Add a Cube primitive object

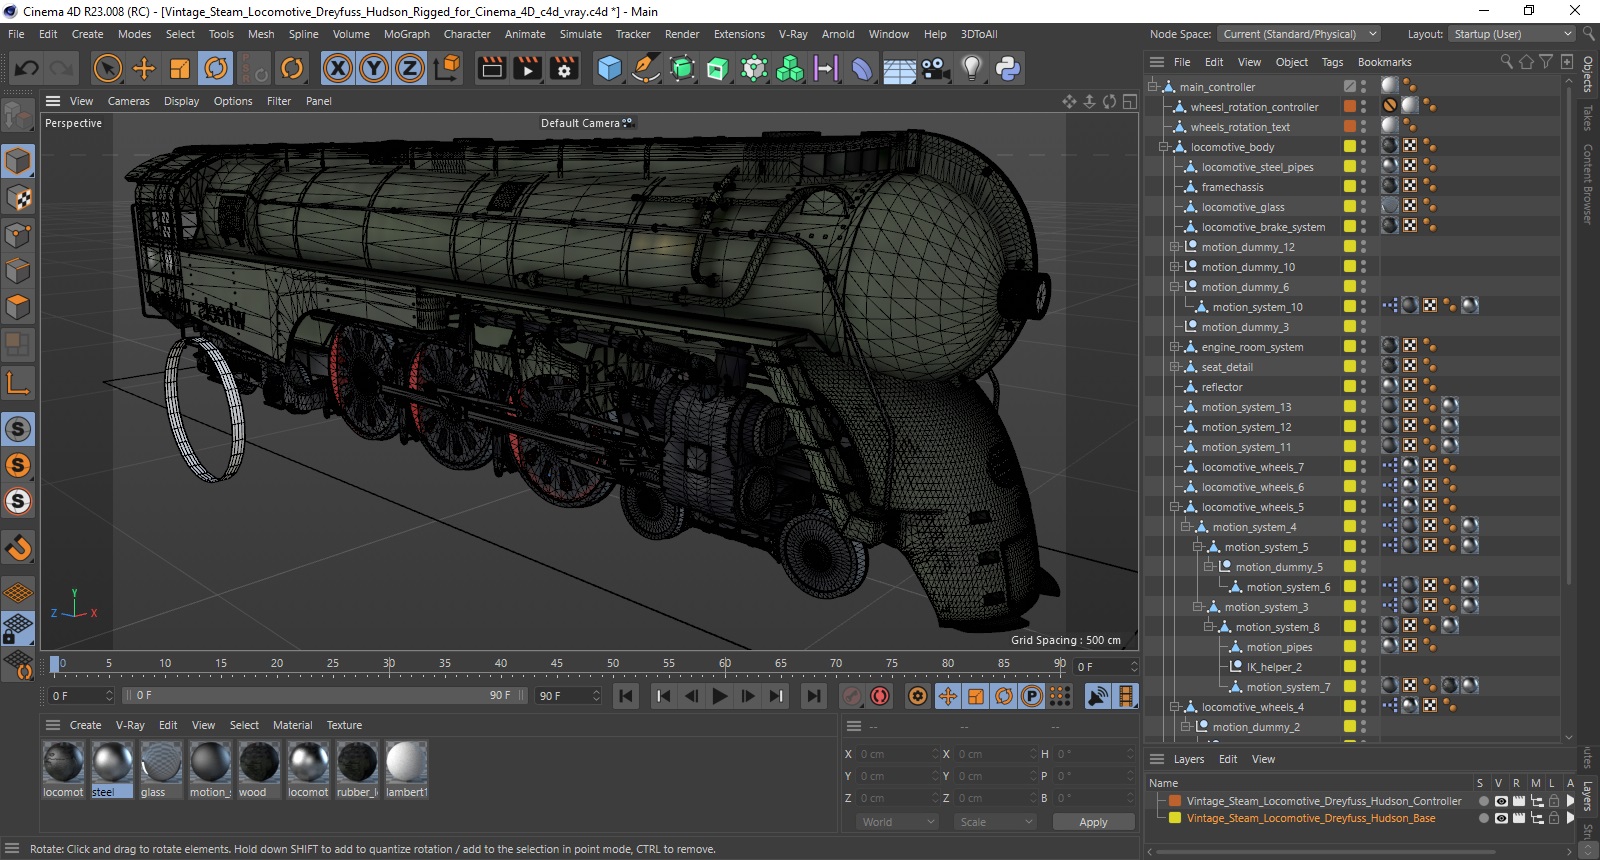tap(609, 68)
